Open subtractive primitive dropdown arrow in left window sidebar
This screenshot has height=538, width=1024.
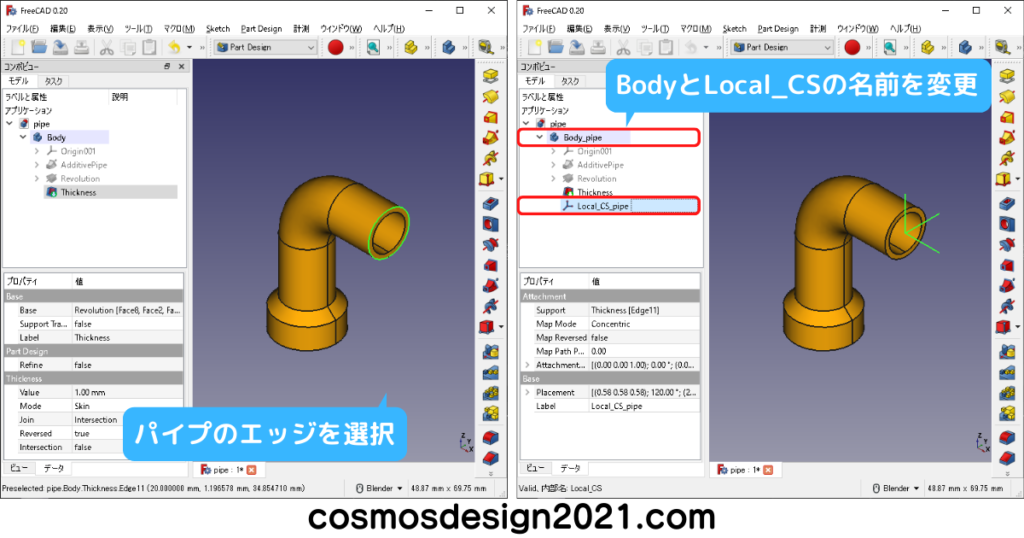[502, 326]
